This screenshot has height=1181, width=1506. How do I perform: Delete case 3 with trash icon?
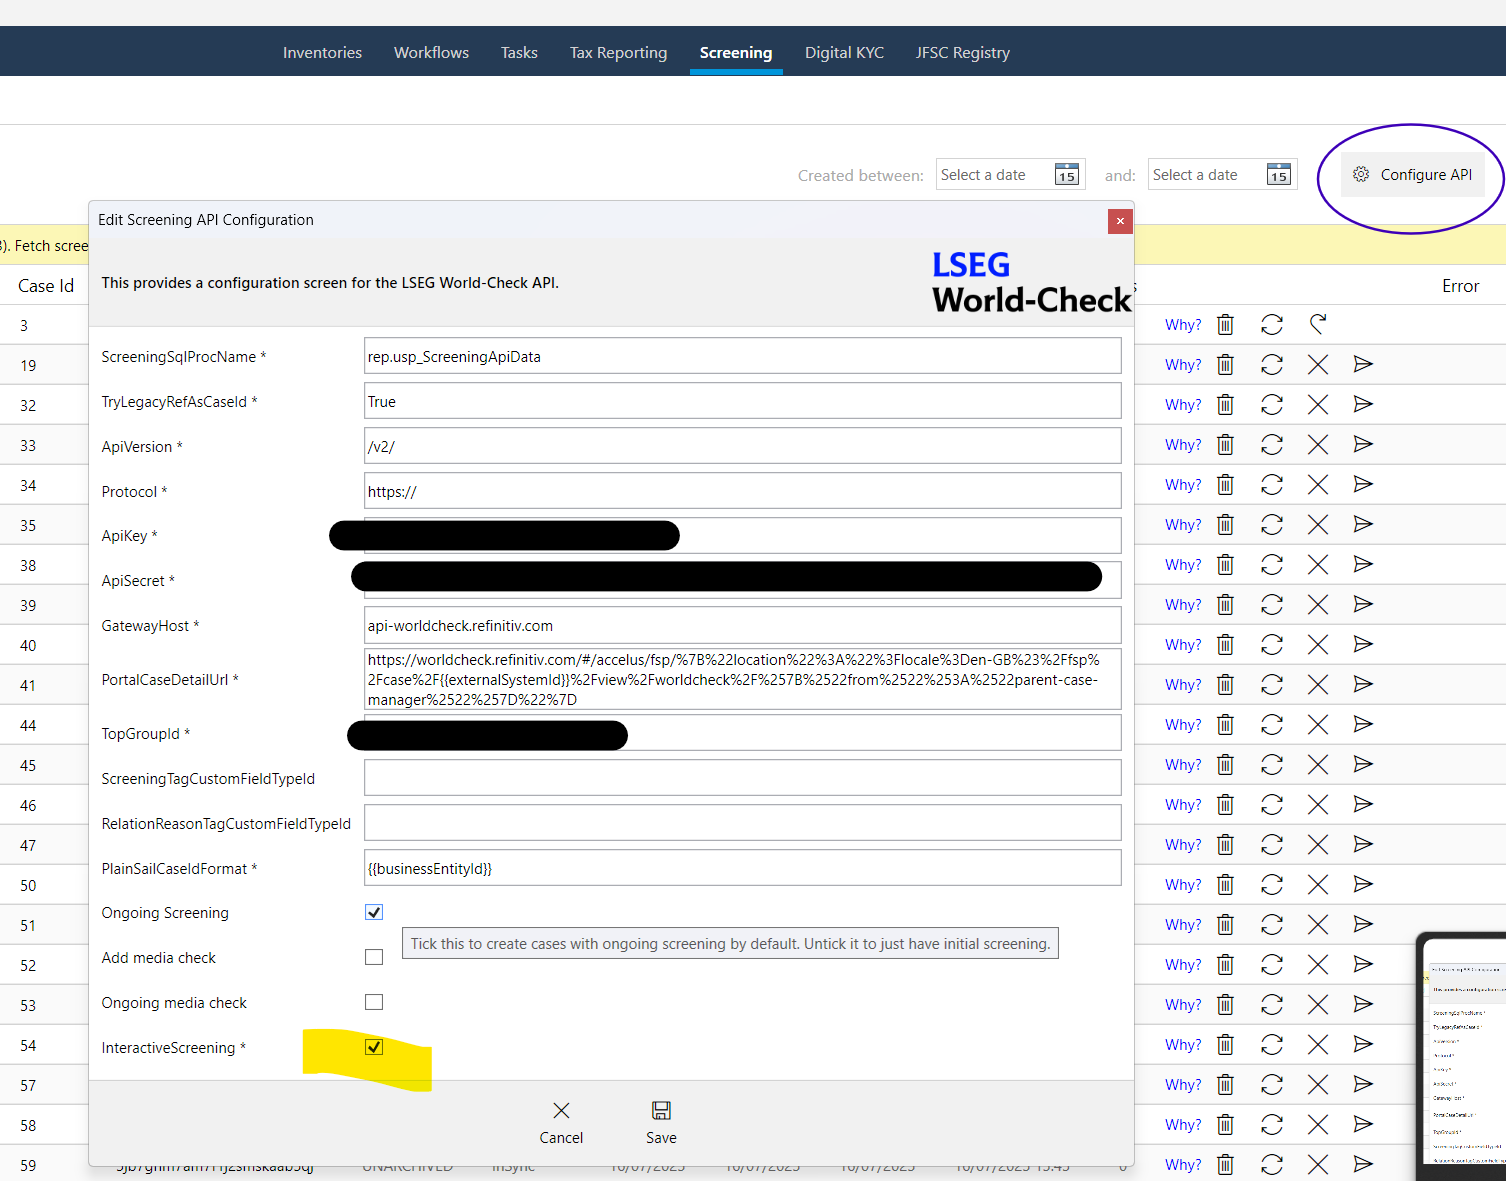(x=1225, y=325)
